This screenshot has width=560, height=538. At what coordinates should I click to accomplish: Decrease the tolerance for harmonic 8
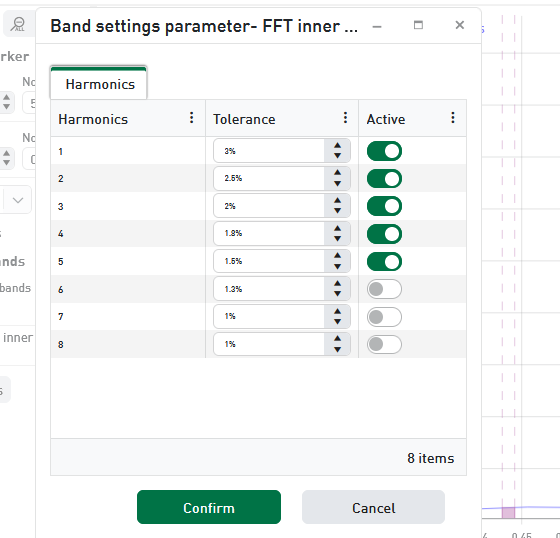337,350
